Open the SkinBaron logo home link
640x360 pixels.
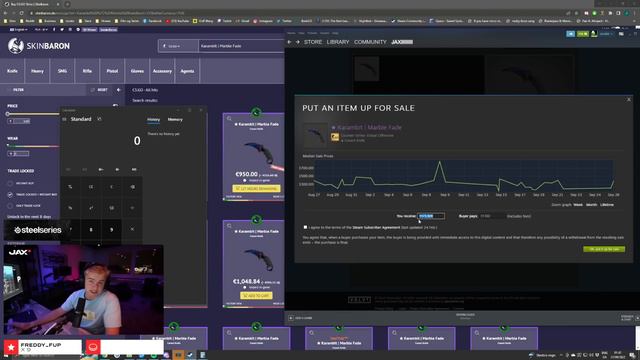tap(39, 46)
